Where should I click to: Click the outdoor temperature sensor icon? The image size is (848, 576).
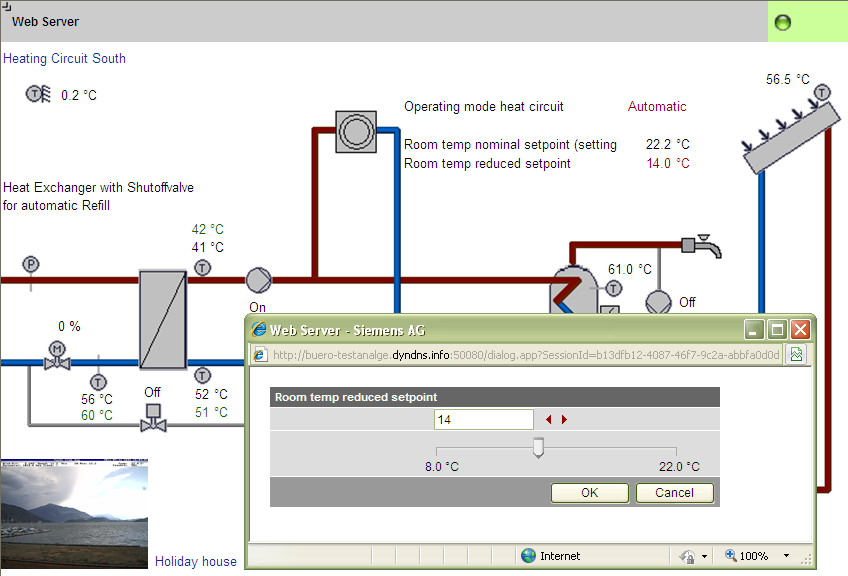tap(38, 94)
